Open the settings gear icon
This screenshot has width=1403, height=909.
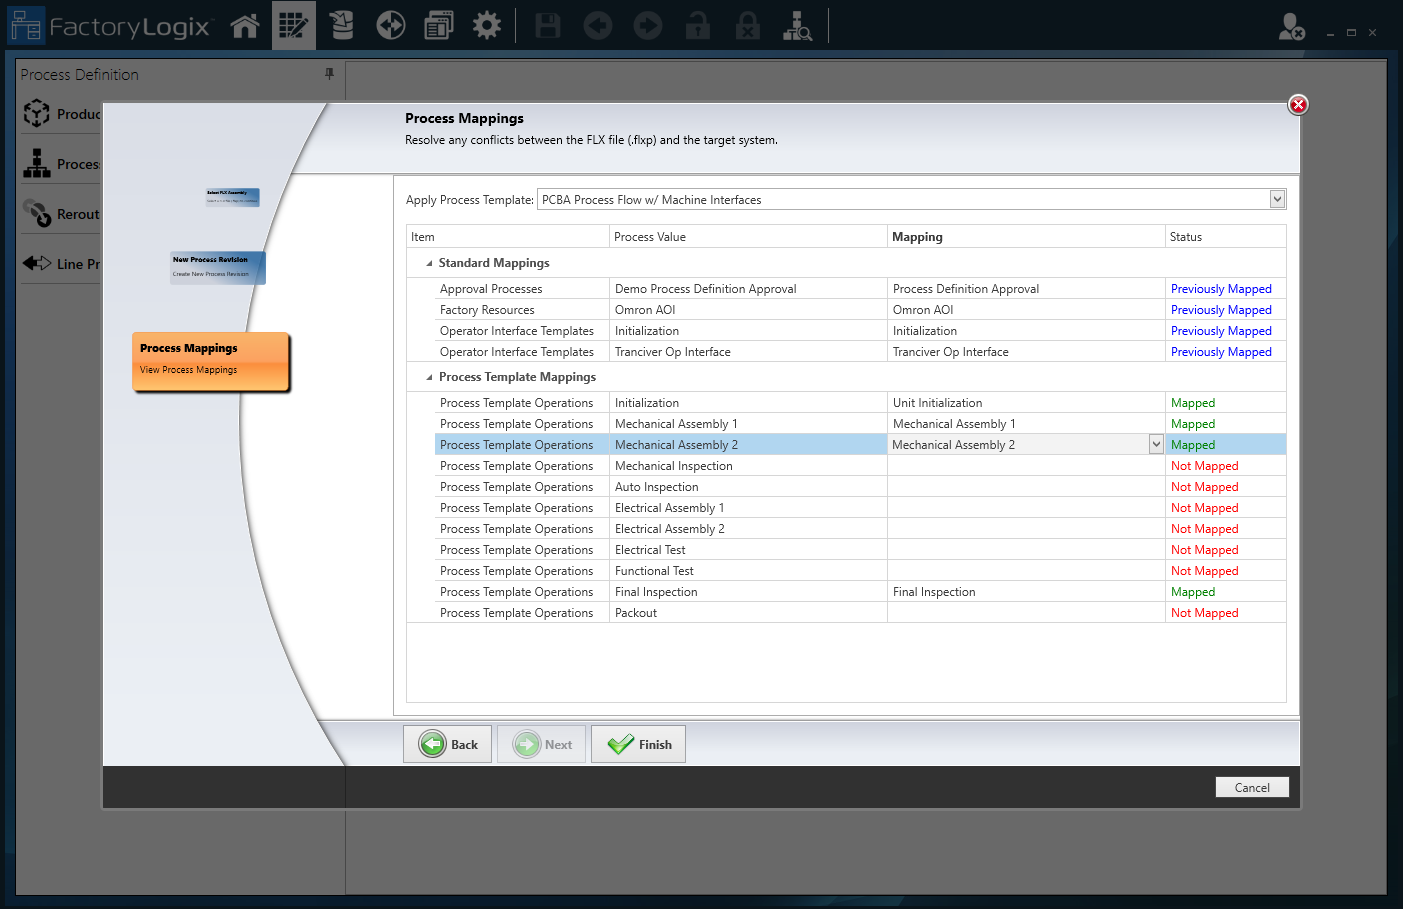pos(487,25)
